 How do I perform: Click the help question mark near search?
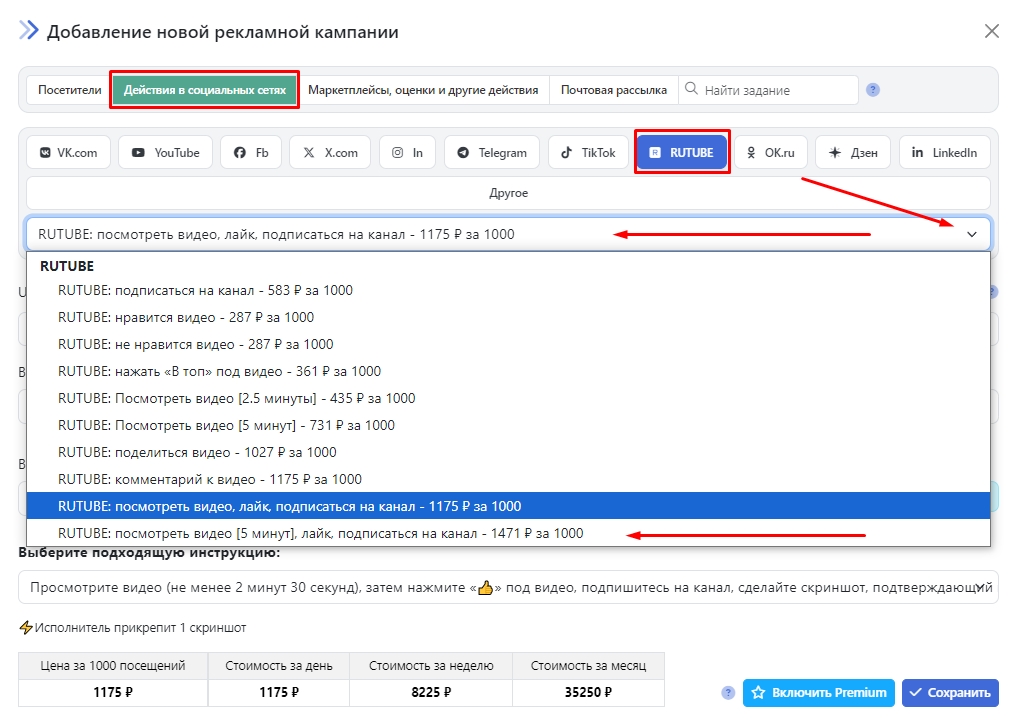(873, 90)
